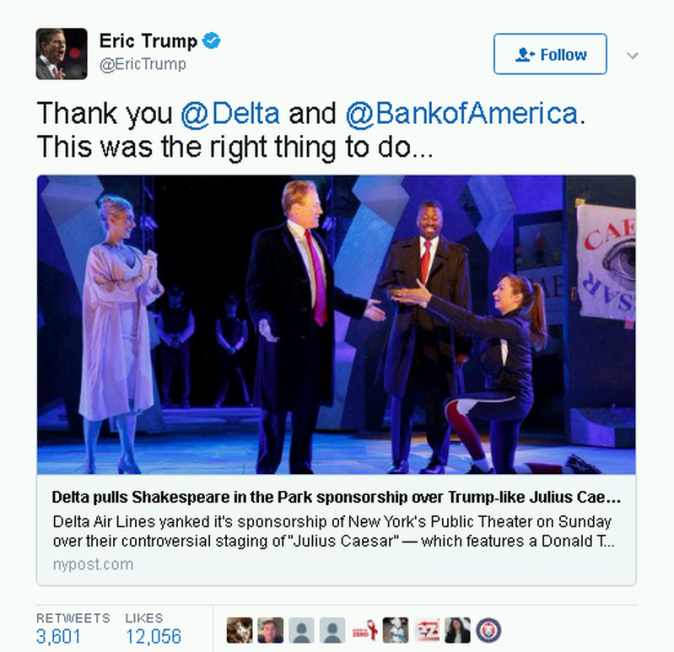674x652 pixels.
Task: Open Eric Trump's profile picture
Action: (61, 54)
